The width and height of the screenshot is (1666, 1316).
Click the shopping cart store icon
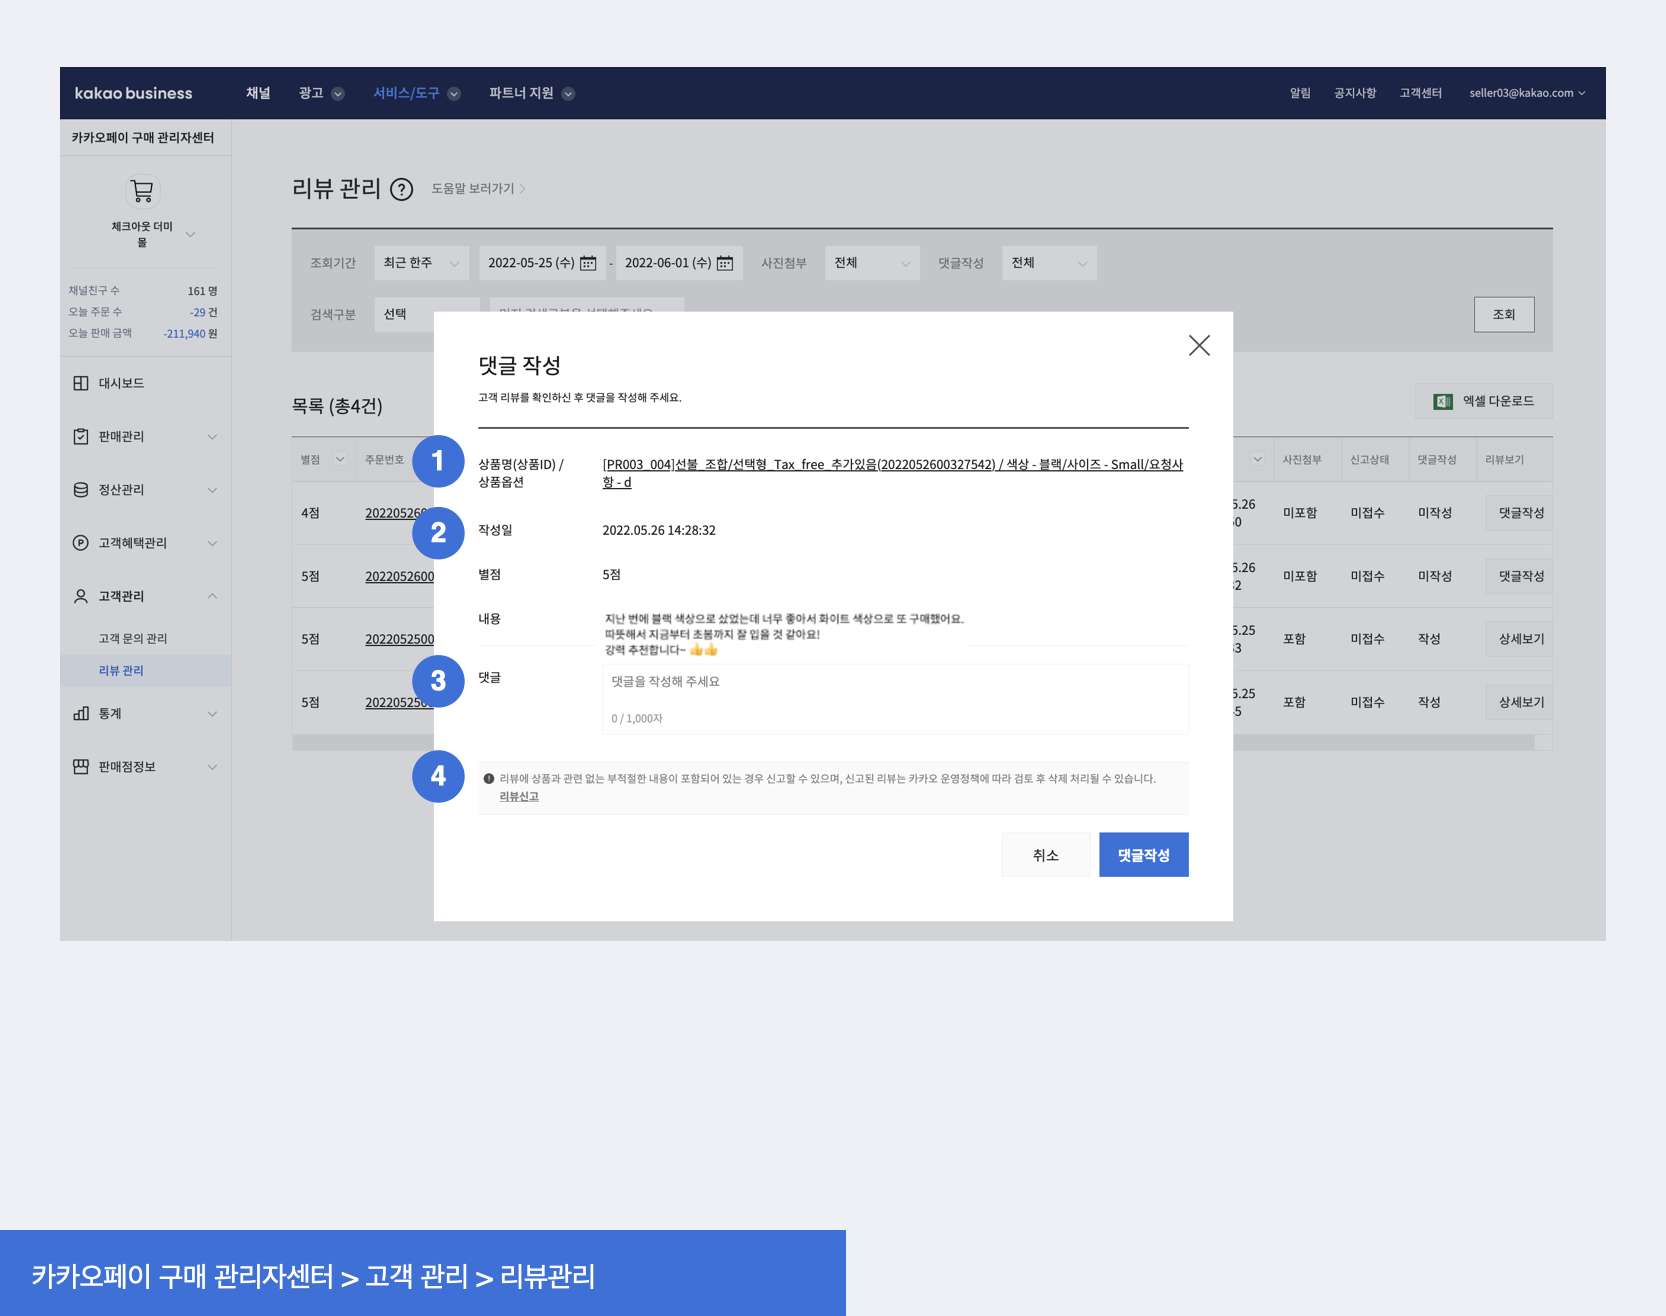142,191
